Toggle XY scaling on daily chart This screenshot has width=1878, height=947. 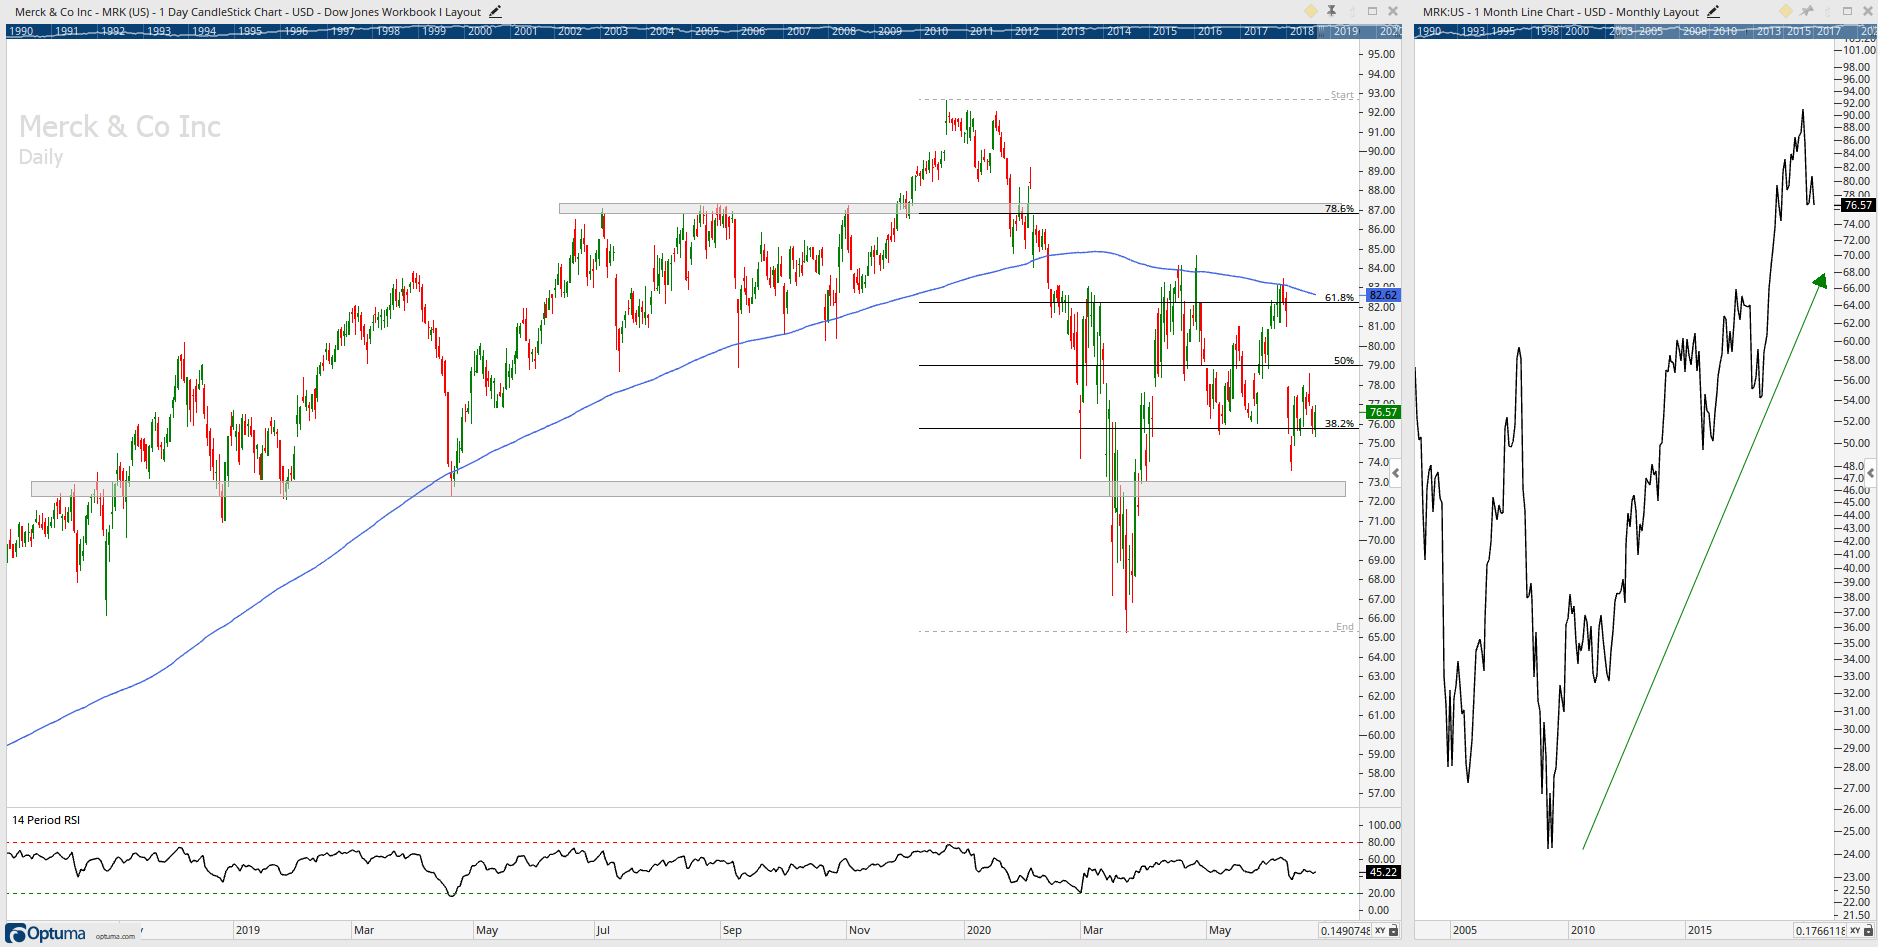tap(1380, 930)
